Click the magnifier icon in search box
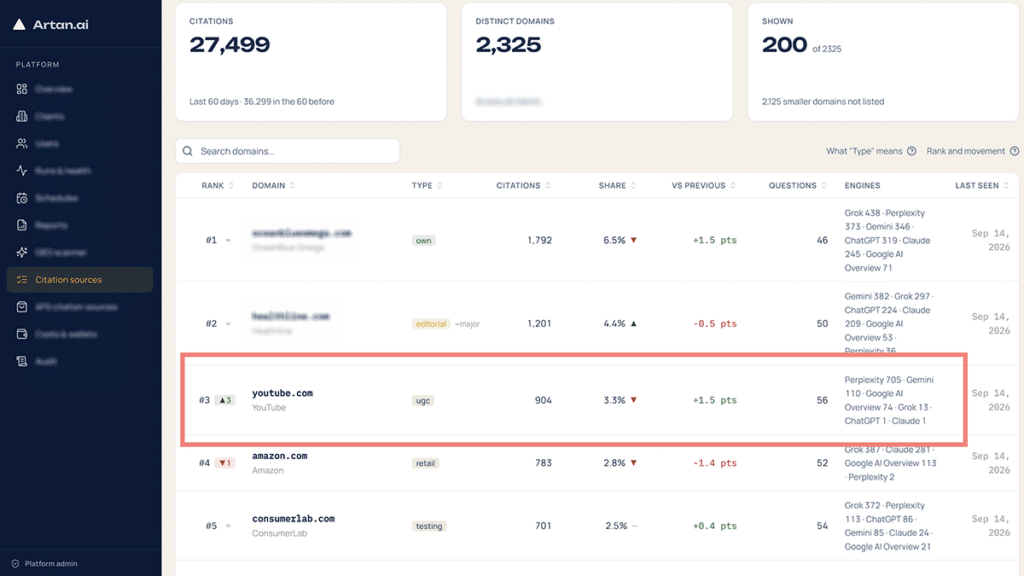This screenshot has width=1024, height=576. tap(188, 151)
